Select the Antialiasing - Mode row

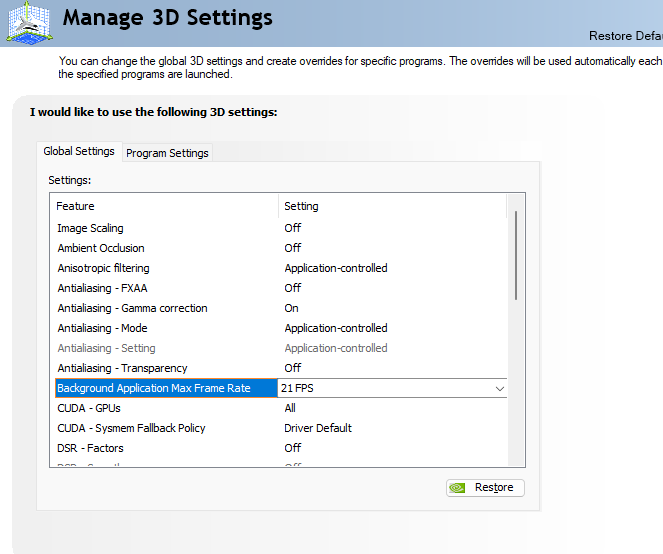click(x=102, y=328)
